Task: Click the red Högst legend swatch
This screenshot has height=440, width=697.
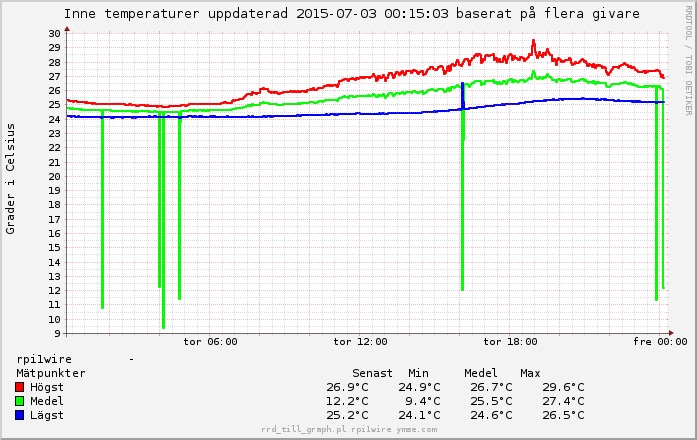Action: (21, 387)
